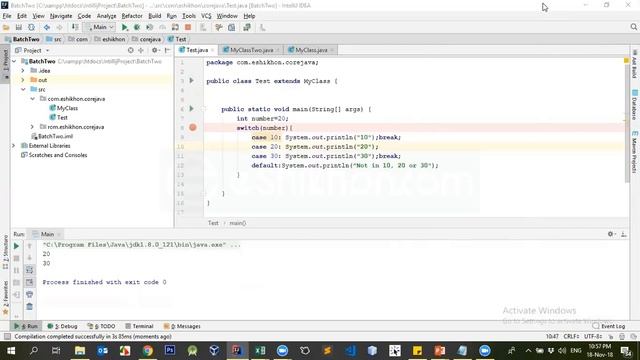The height and width of the screenshot is (360, 640).
Task: Click the corejava breadcrumb in navigation bar
Action: [147, 39]
